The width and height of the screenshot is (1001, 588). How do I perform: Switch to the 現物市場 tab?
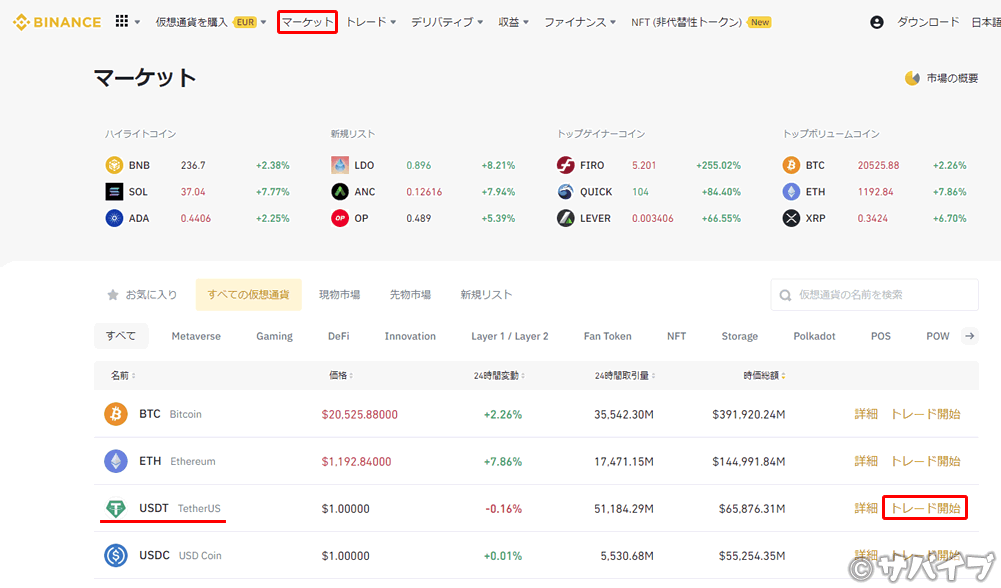point(340,295)
